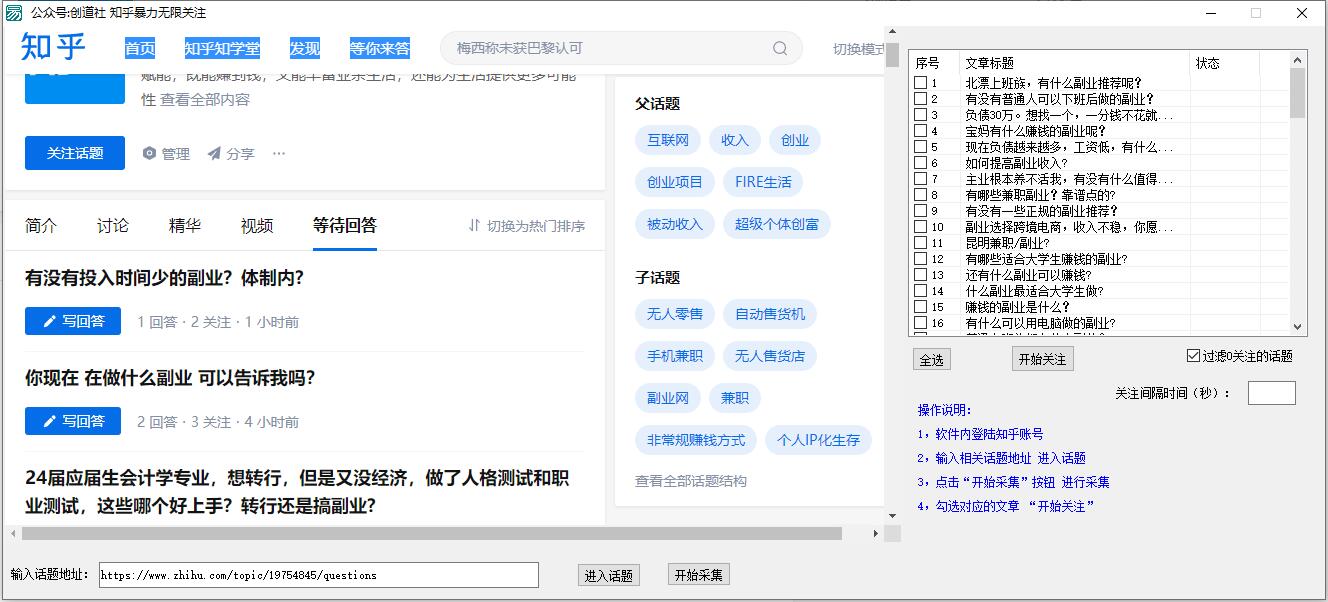1328x602 pixels.
Task: Click the 进入话题 button
Action: coord(609,575)
